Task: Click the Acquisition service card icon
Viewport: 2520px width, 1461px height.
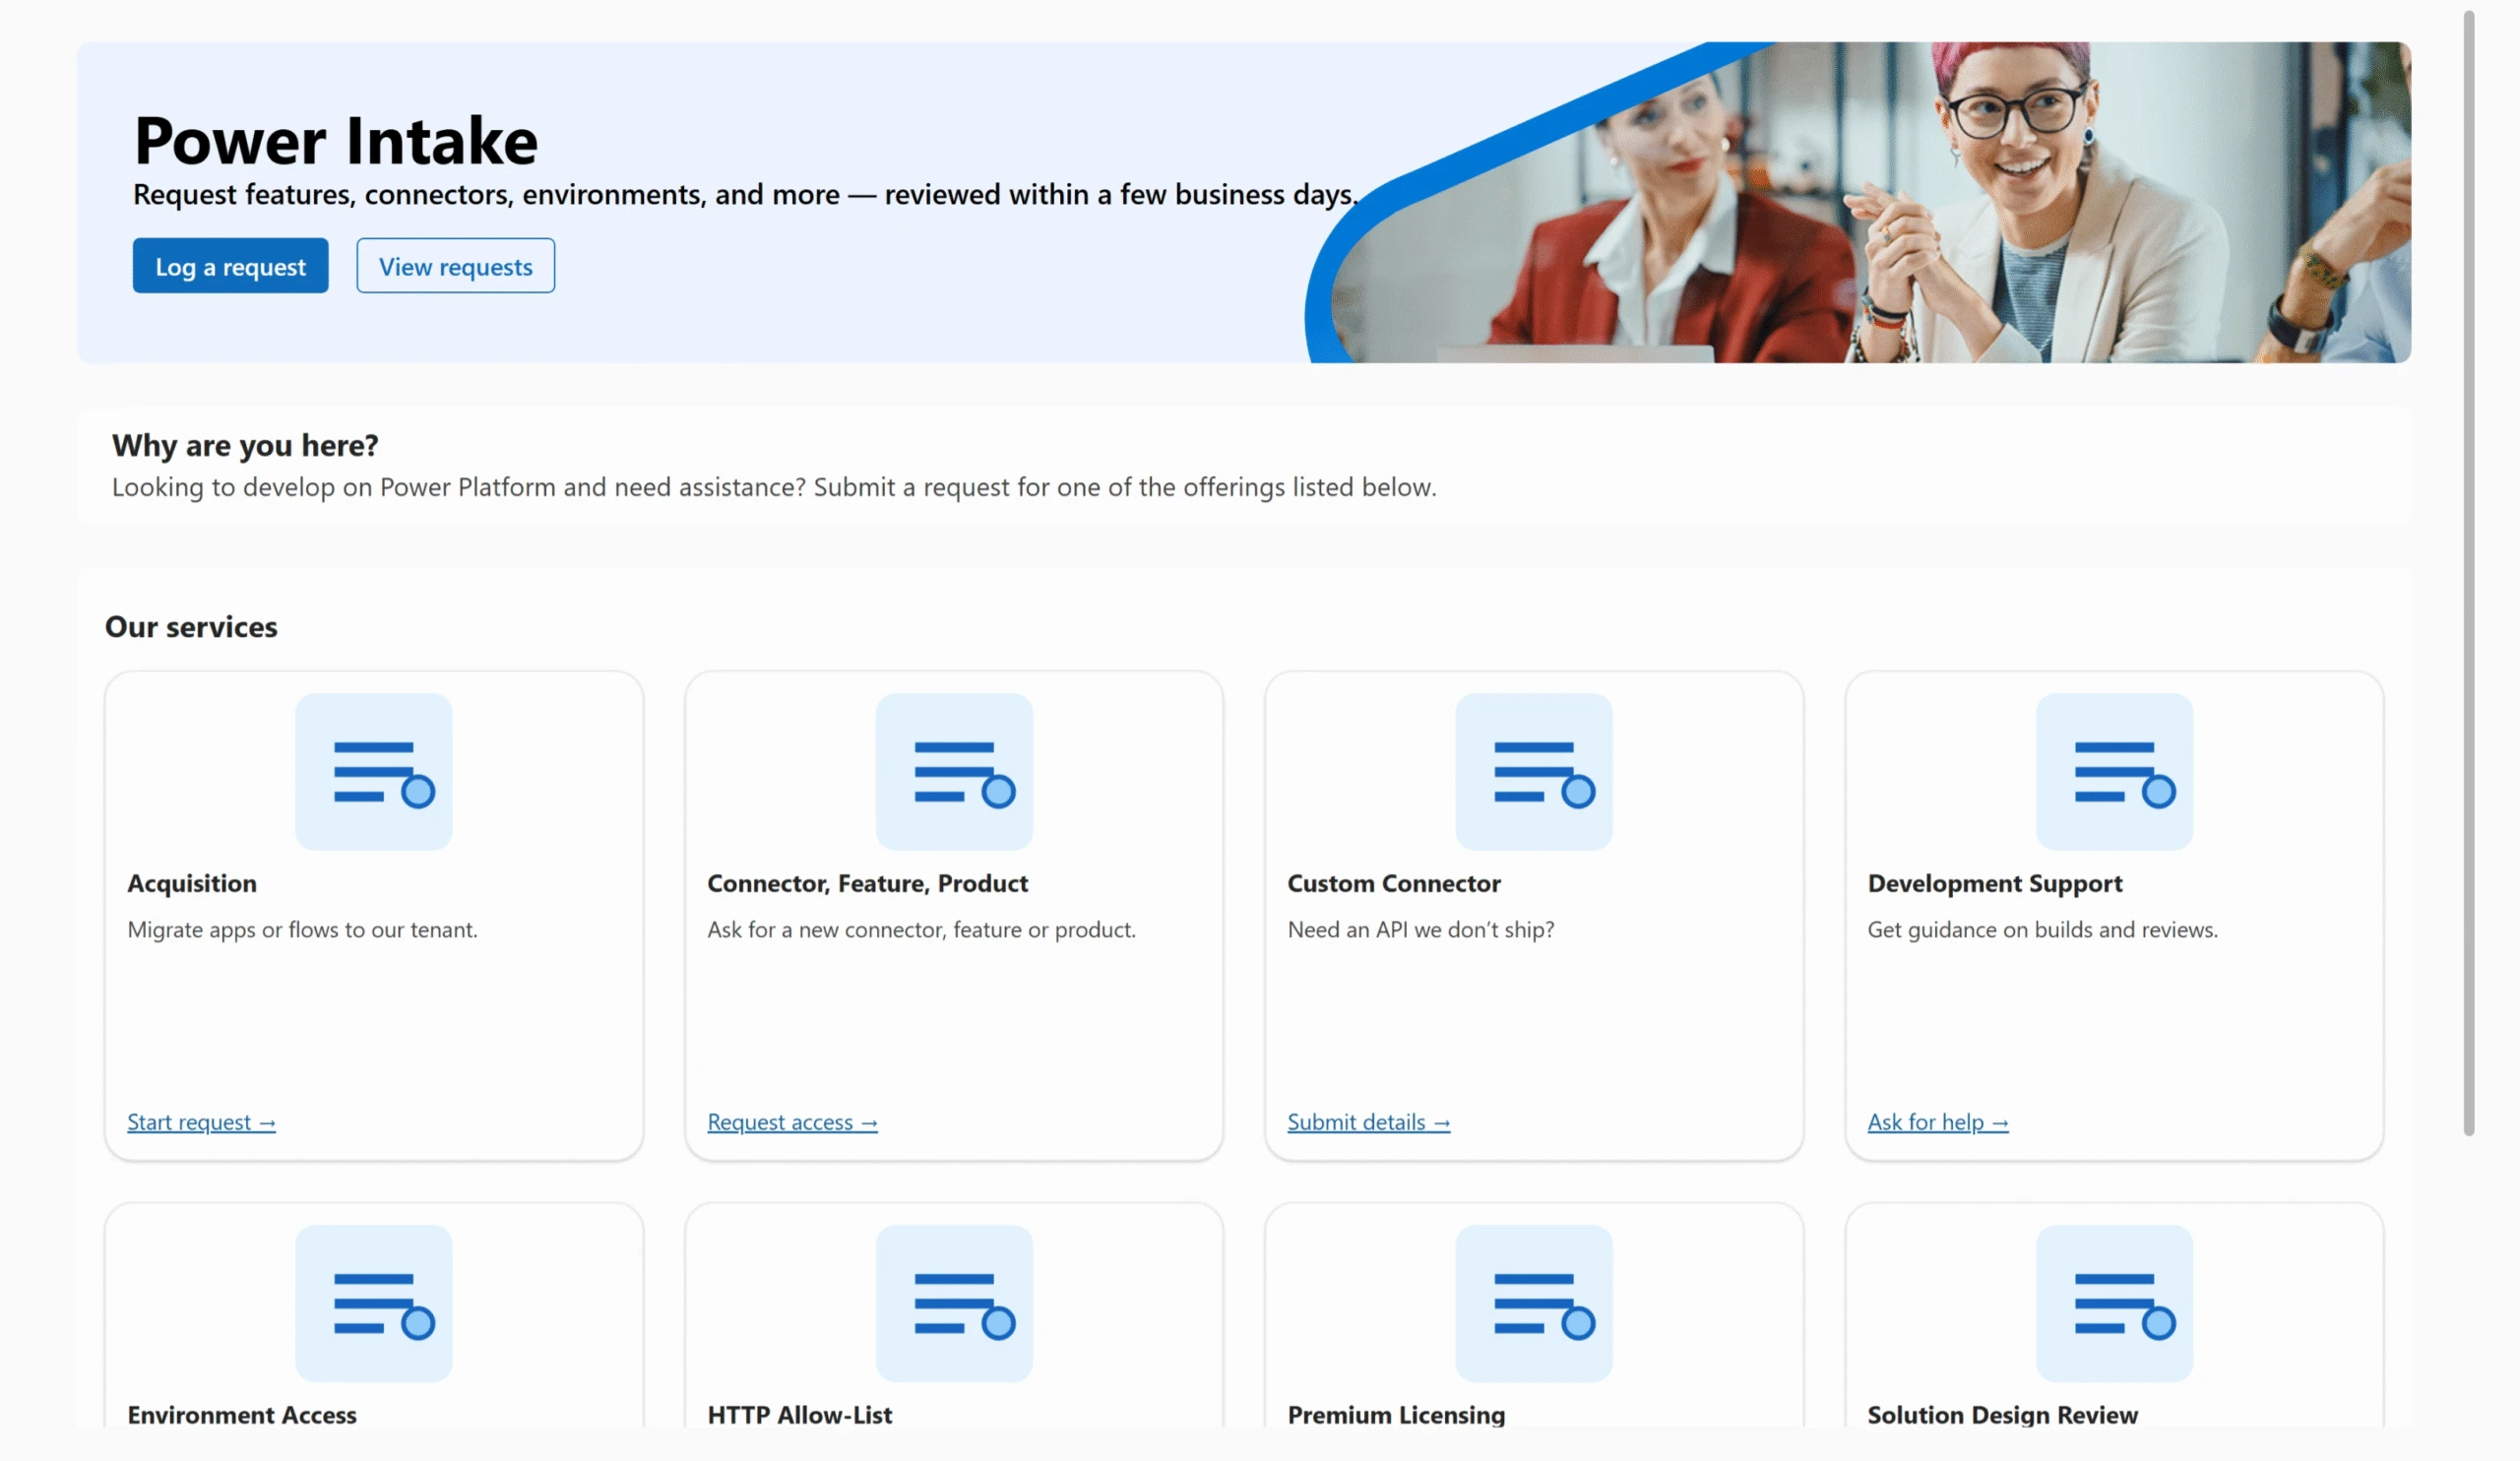Action: [373, 771]
